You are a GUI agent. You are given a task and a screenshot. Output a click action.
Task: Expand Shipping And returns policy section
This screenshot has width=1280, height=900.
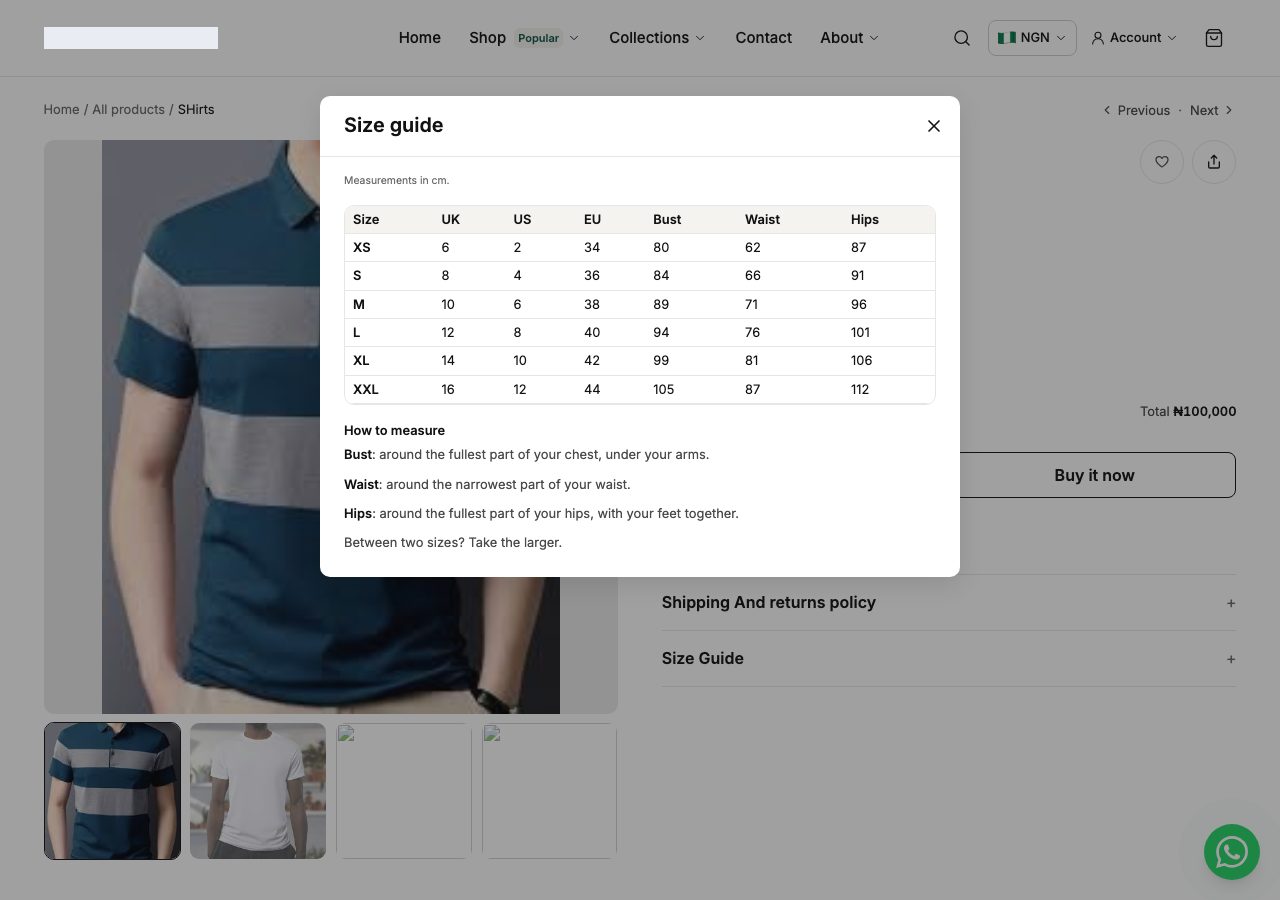[x=948, y=602]
